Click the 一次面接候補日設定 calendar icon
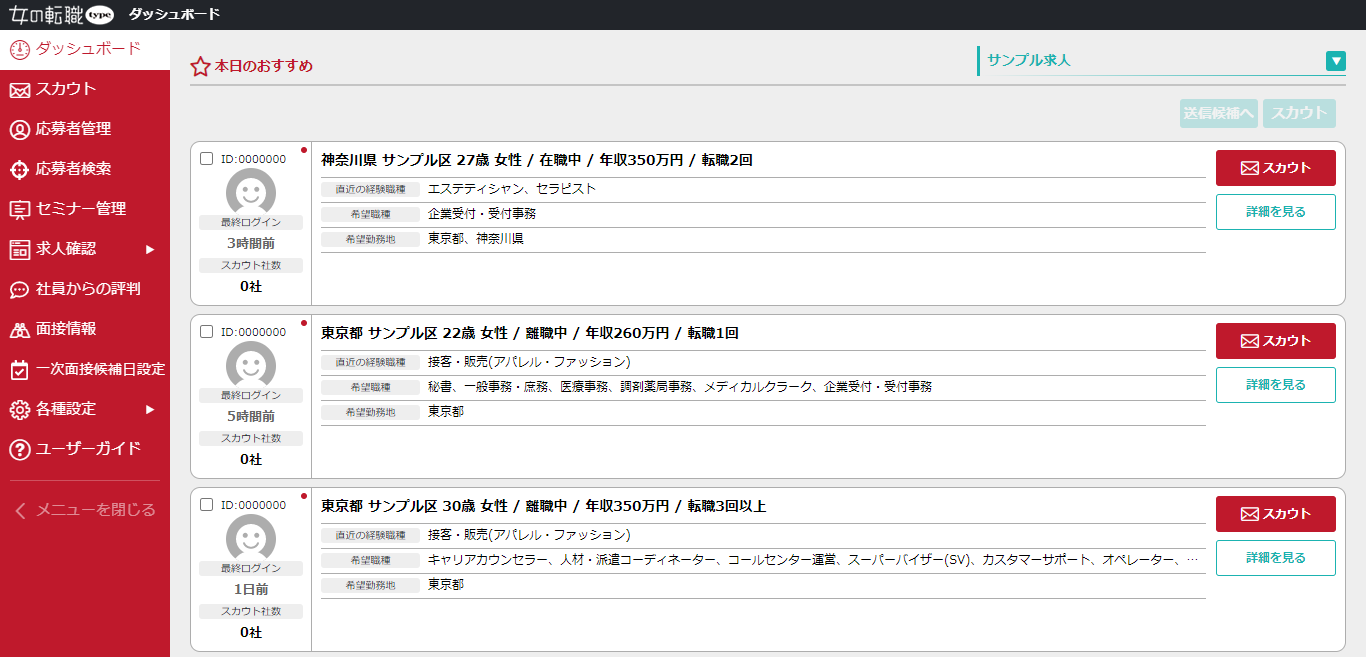This screenshot has width=1366, height=657. [x=20, y=369]
